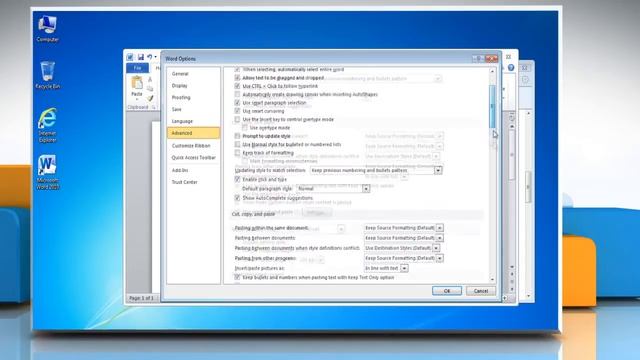Enable 'Prompt to update style' checkbox

pyautogui.click(x=237, y=136)
